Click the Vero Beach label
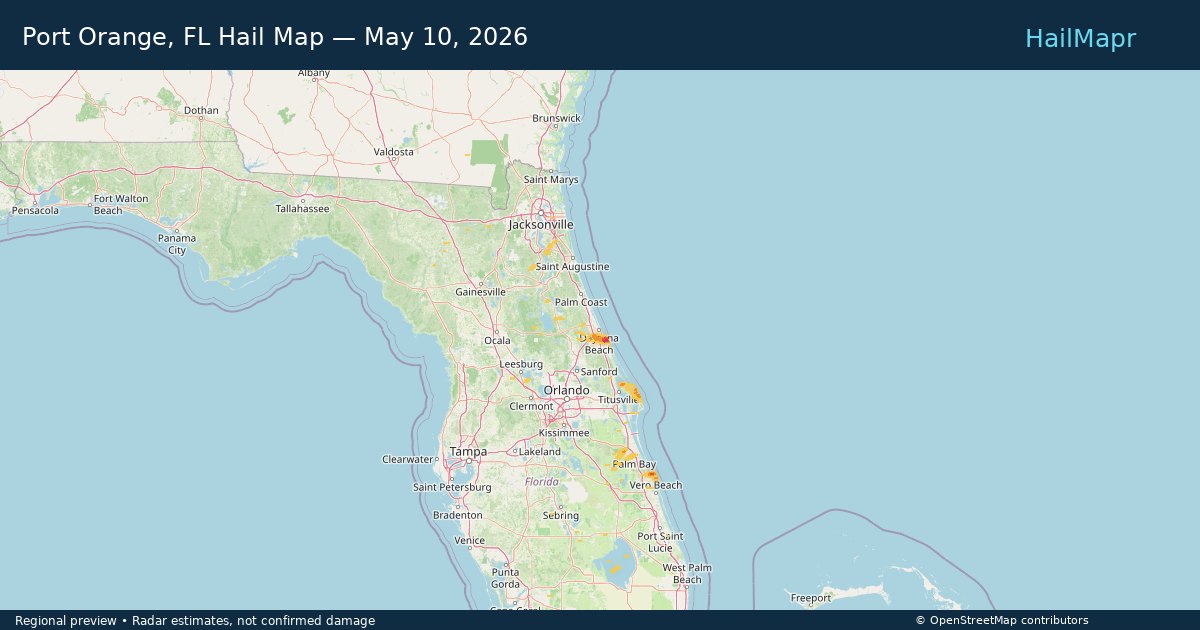 (655, 486)
